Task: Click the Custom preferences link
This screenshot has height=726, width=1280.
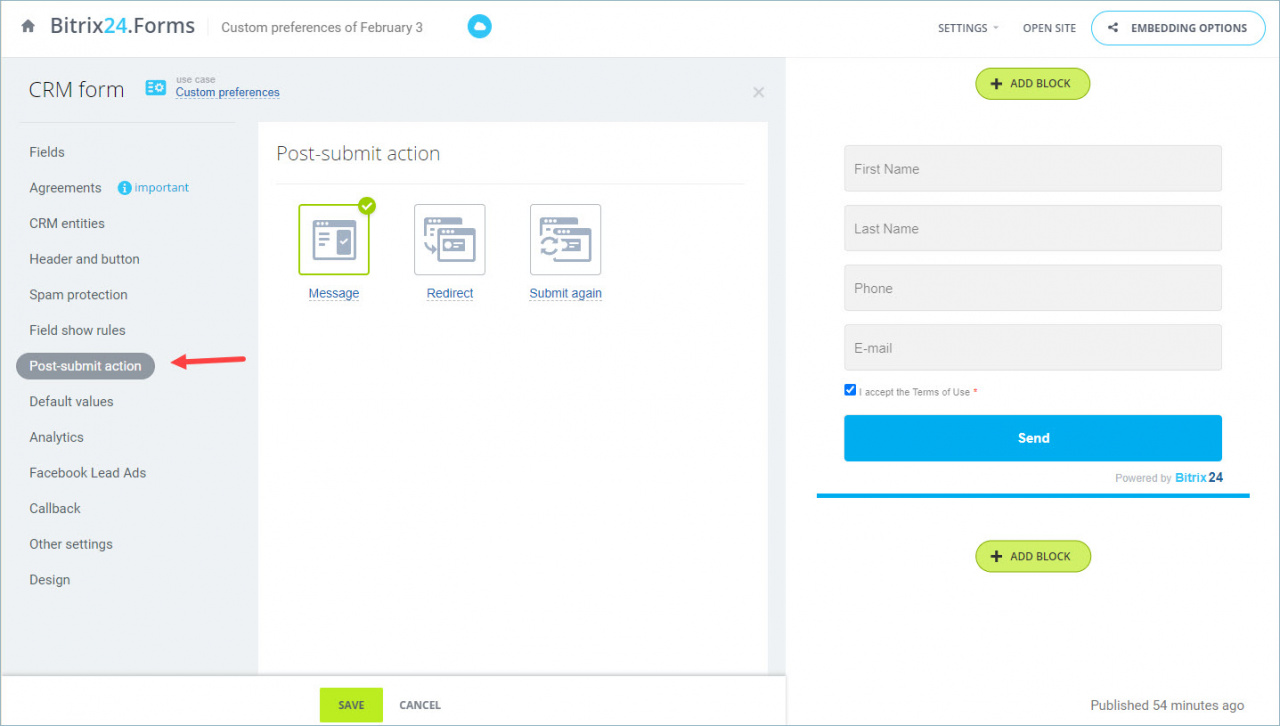Action: point(228,93)
